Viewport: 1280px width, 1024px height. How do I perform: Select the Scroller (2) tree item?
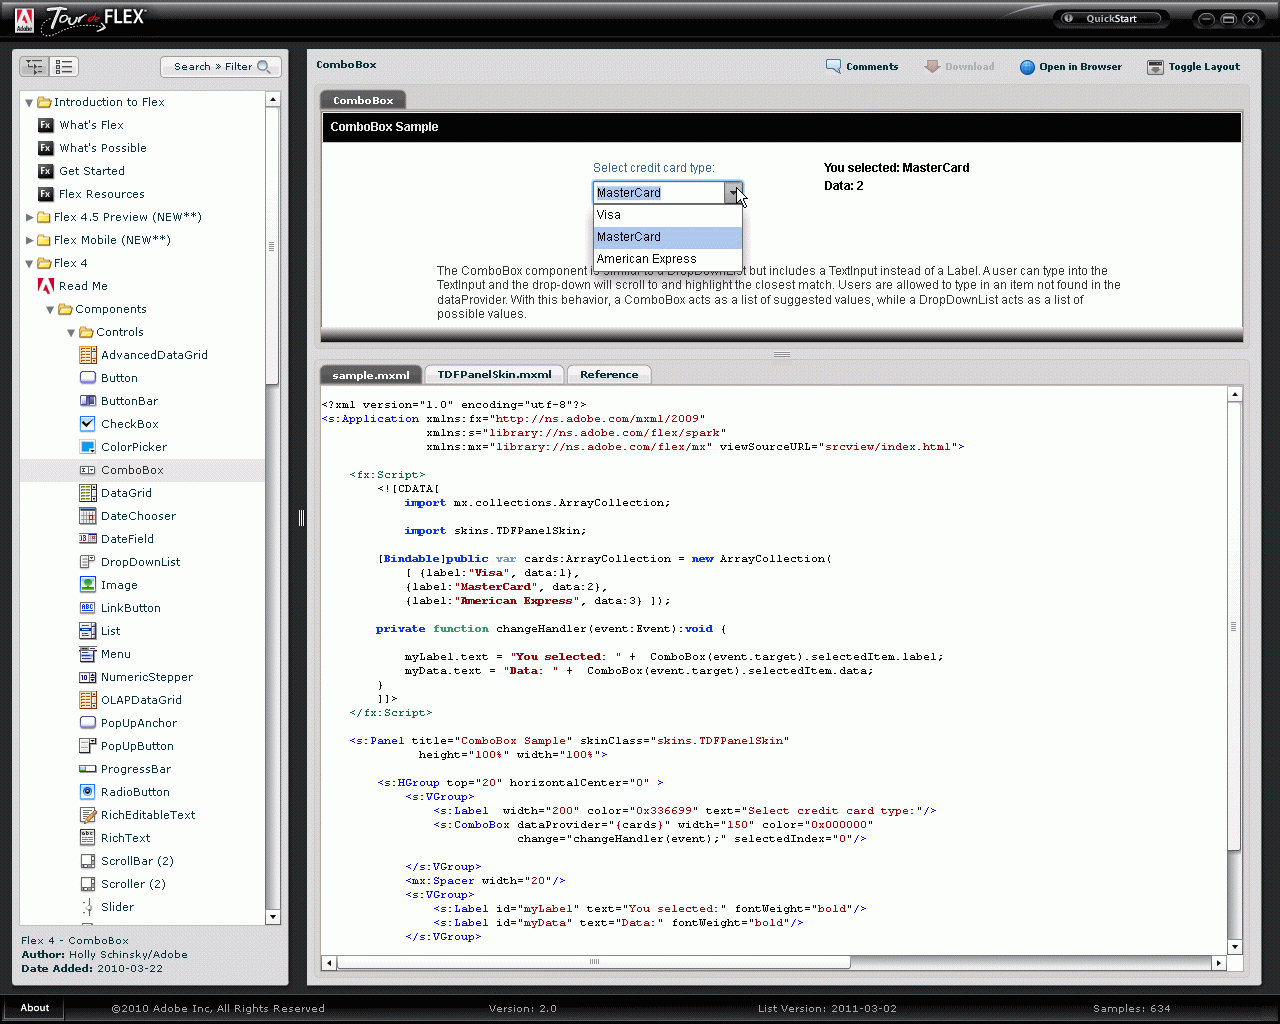pyautogui.click(x=133, y=884)
